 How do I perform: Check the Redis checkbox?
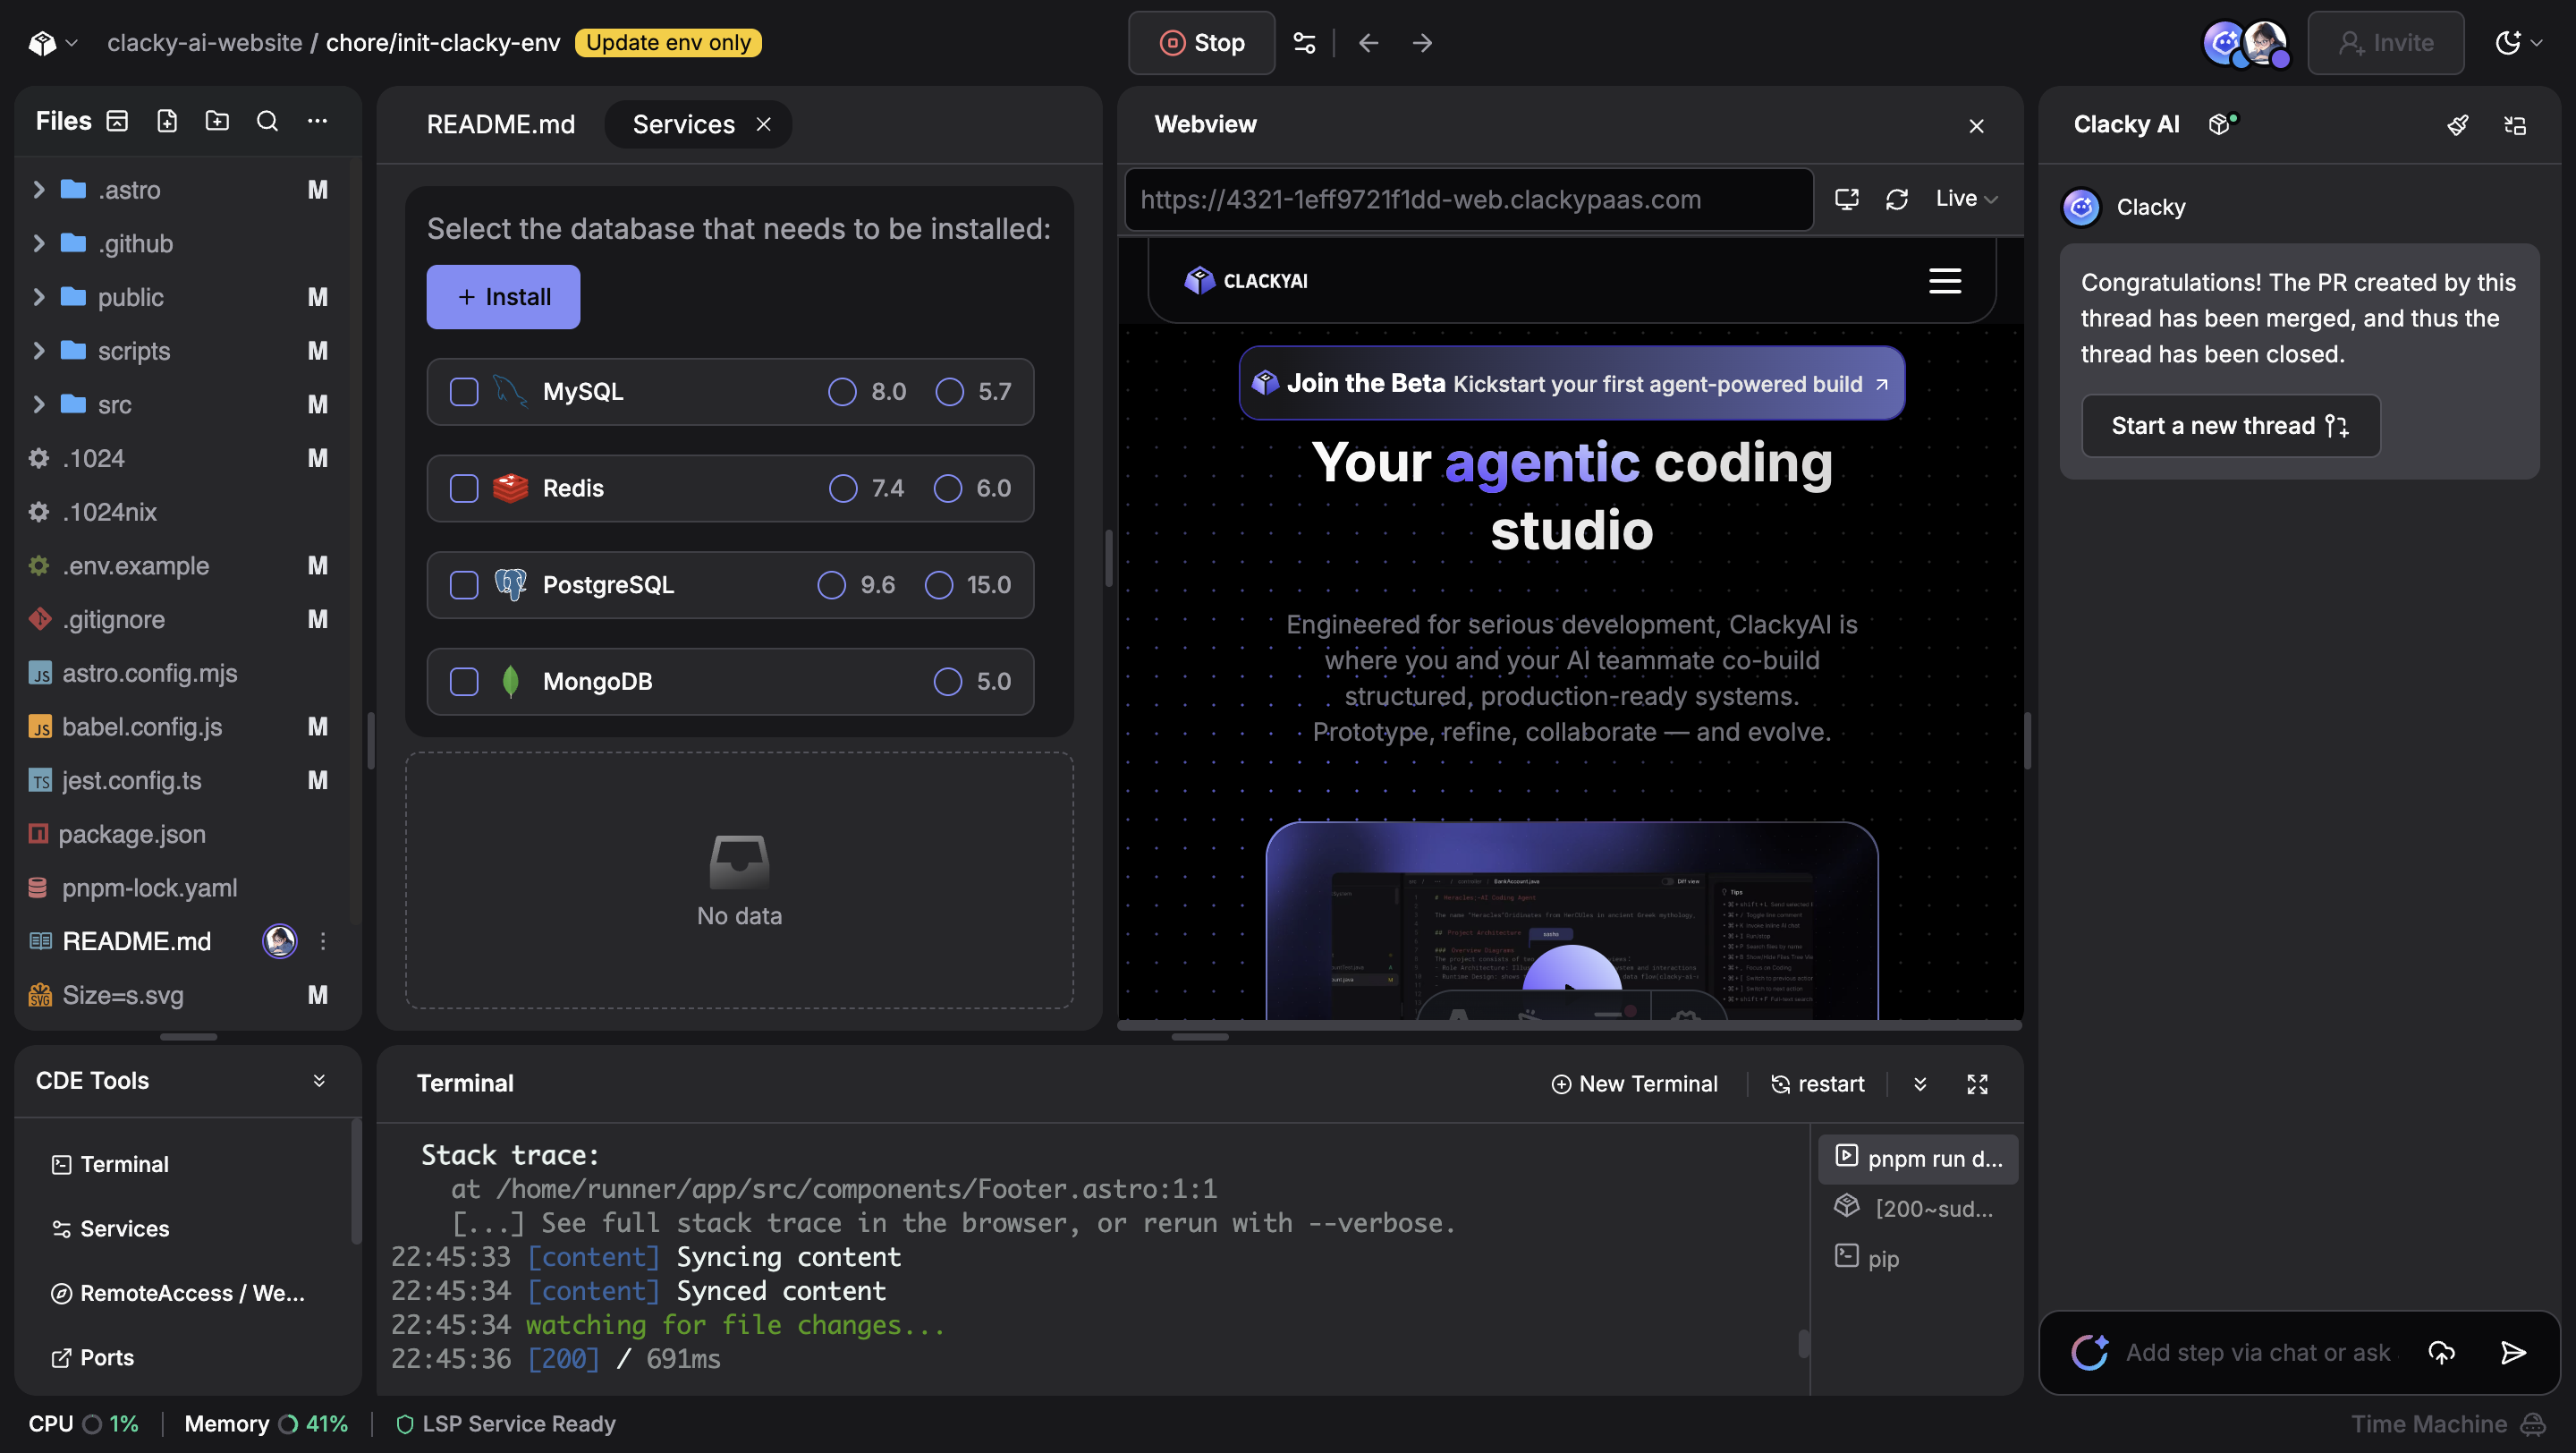pyautogui.click(x=464, y=488)
